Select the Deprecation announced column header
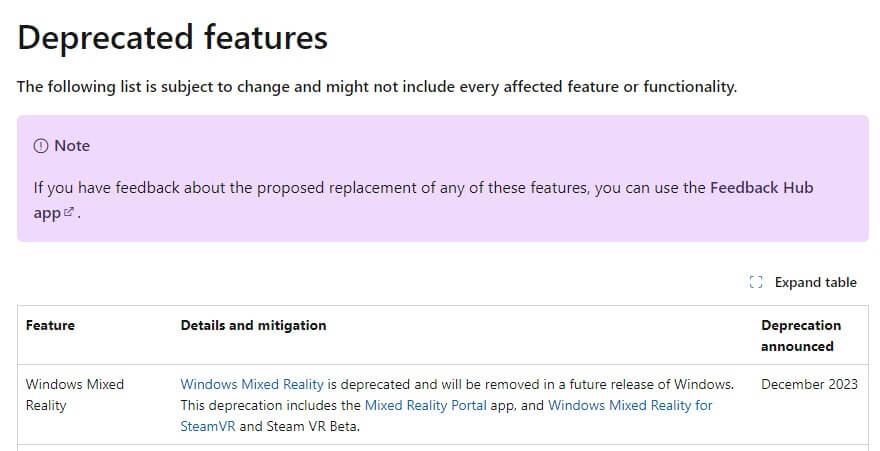This screenshot has height=451, width=880. pyautogui.click(x=800, y=335)
